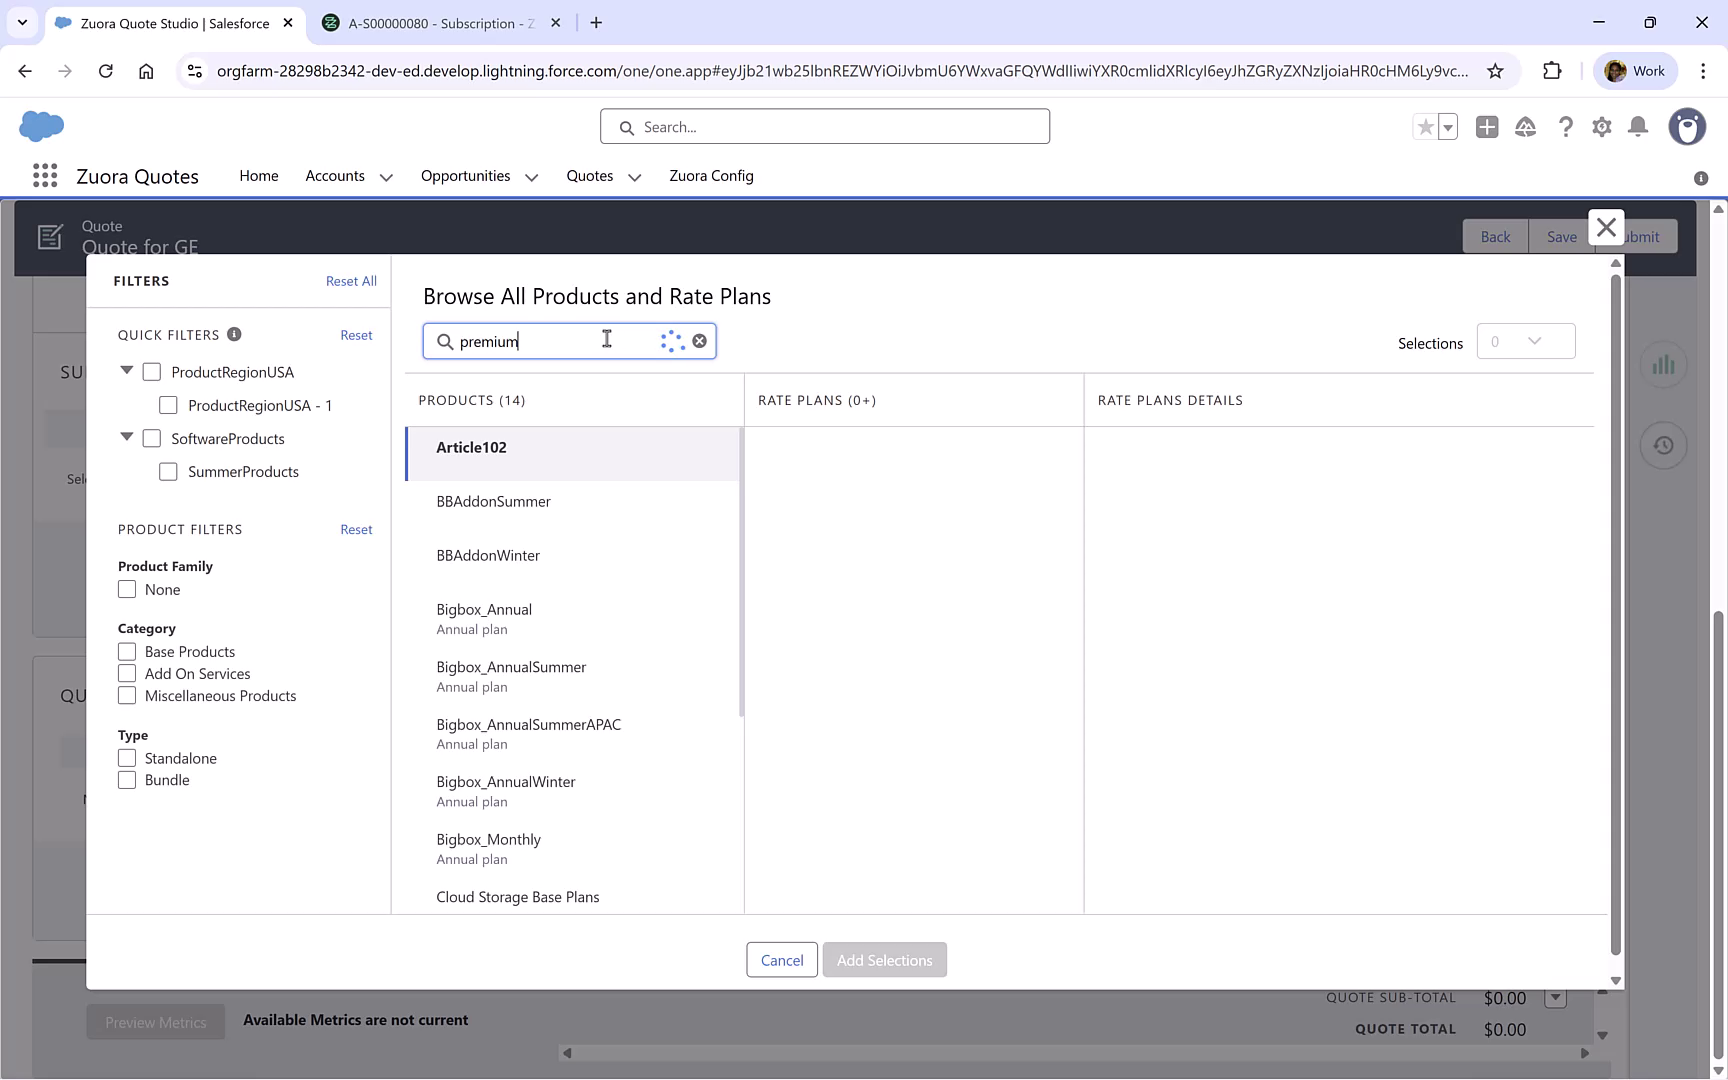Open the App Launcher waffle icon
This screenshot has height=1080, width=1728.
tap(44, 175)
